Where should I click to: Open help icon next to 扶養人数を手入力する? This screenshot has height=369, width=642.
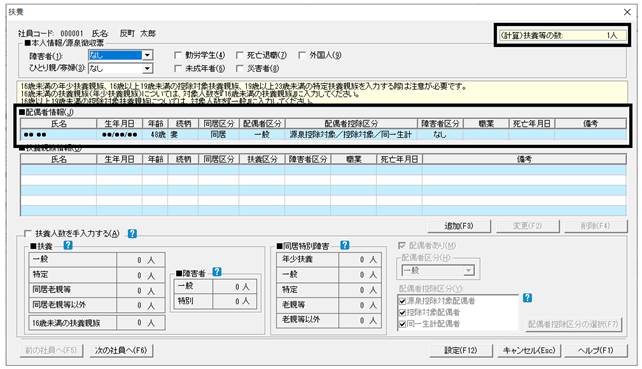tap(132, 233)
